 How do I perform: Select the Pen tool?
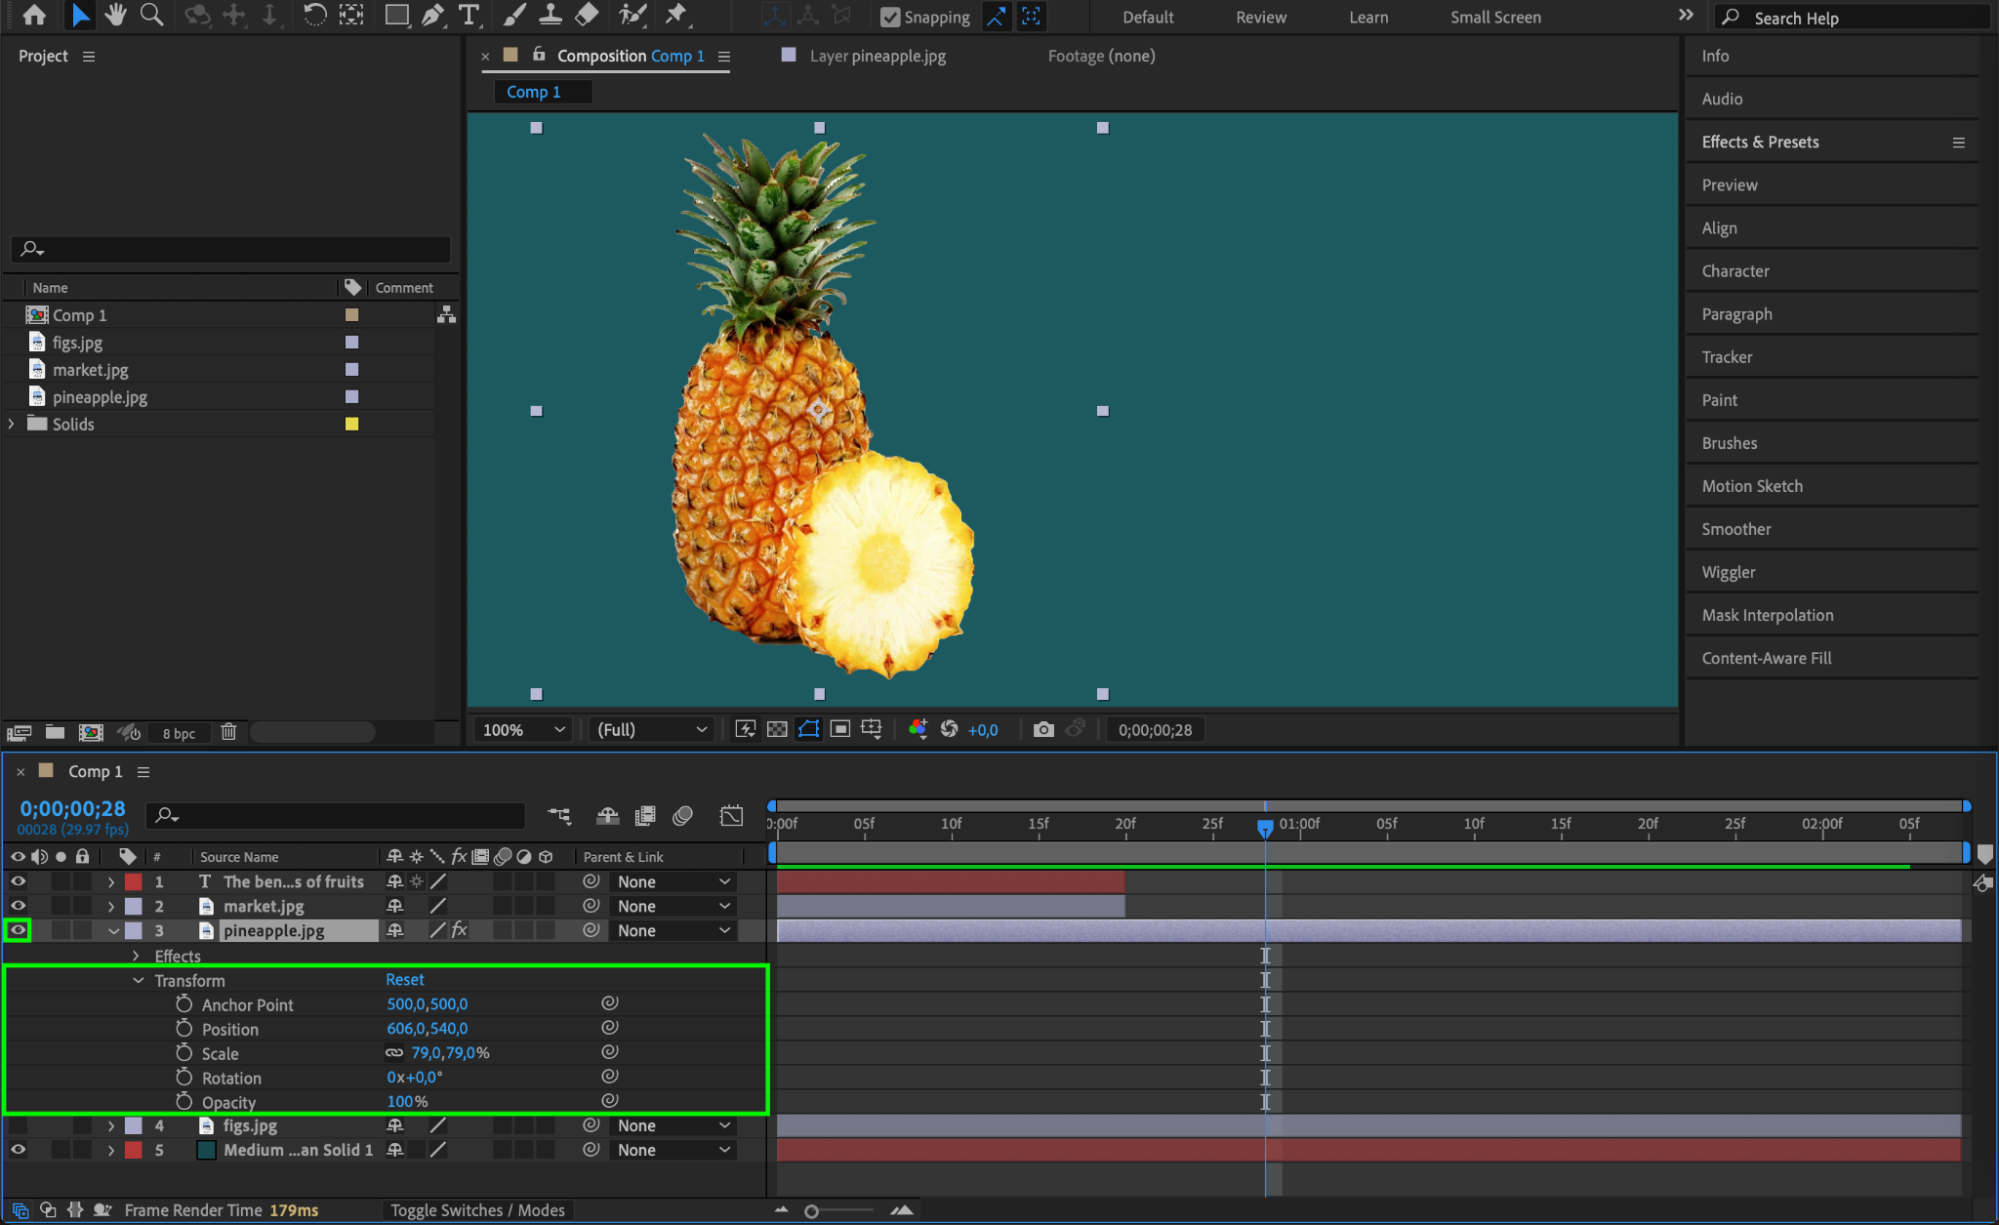(433, 15)
